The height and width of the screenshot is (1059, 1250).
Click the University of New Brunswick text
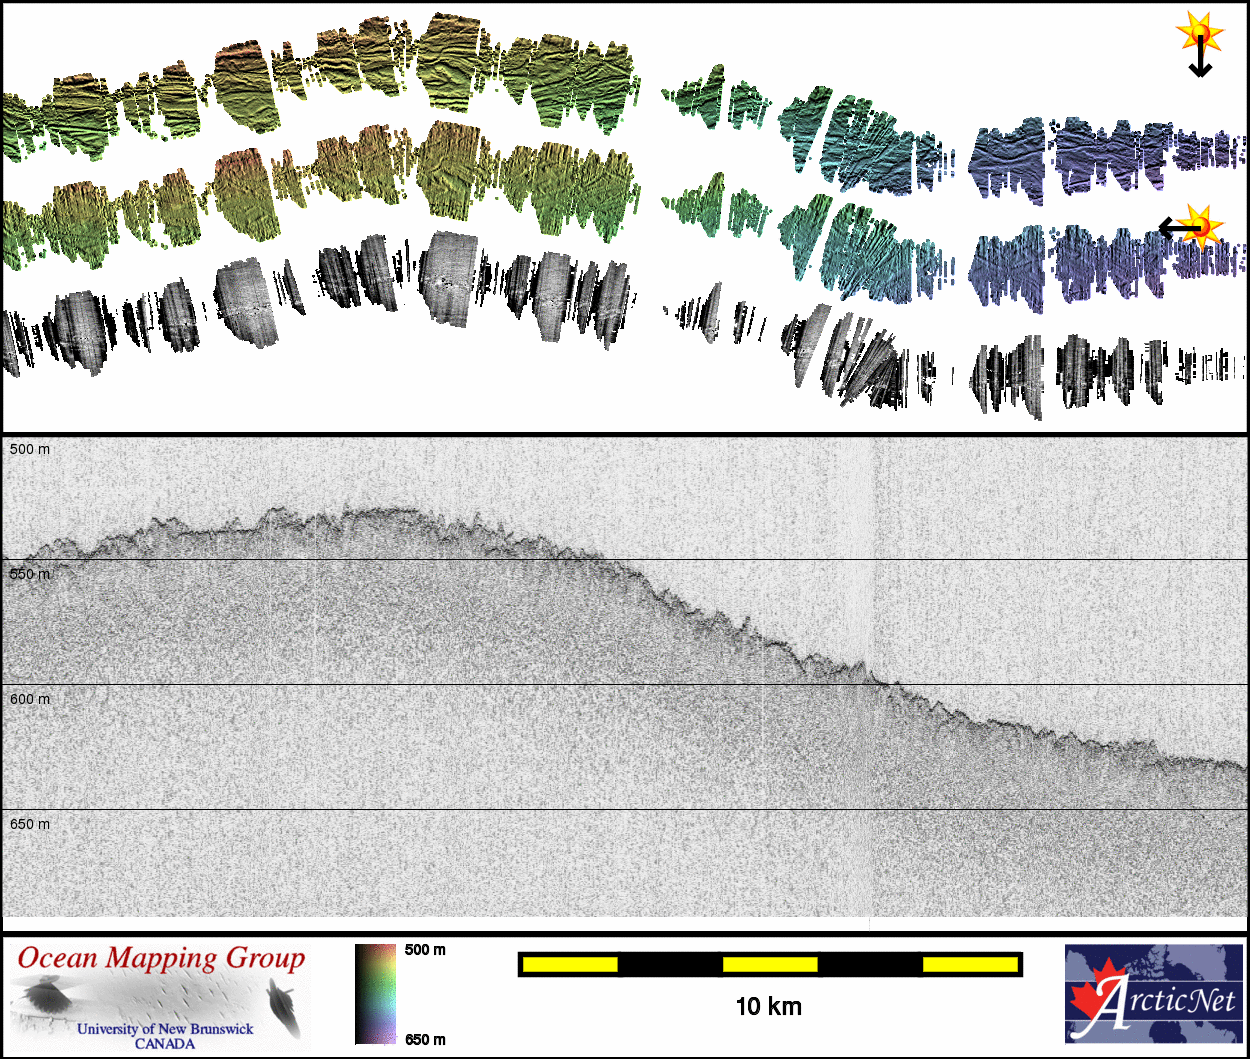(165, 1028)
